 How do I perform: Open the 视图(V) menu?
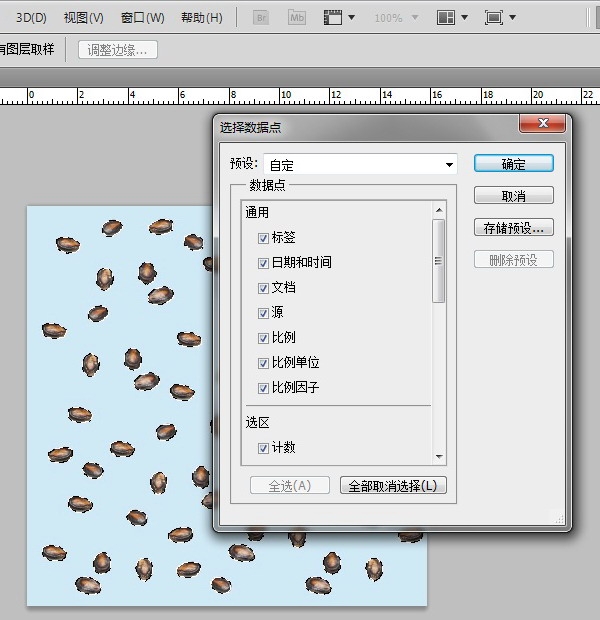[x=83, y=18]
